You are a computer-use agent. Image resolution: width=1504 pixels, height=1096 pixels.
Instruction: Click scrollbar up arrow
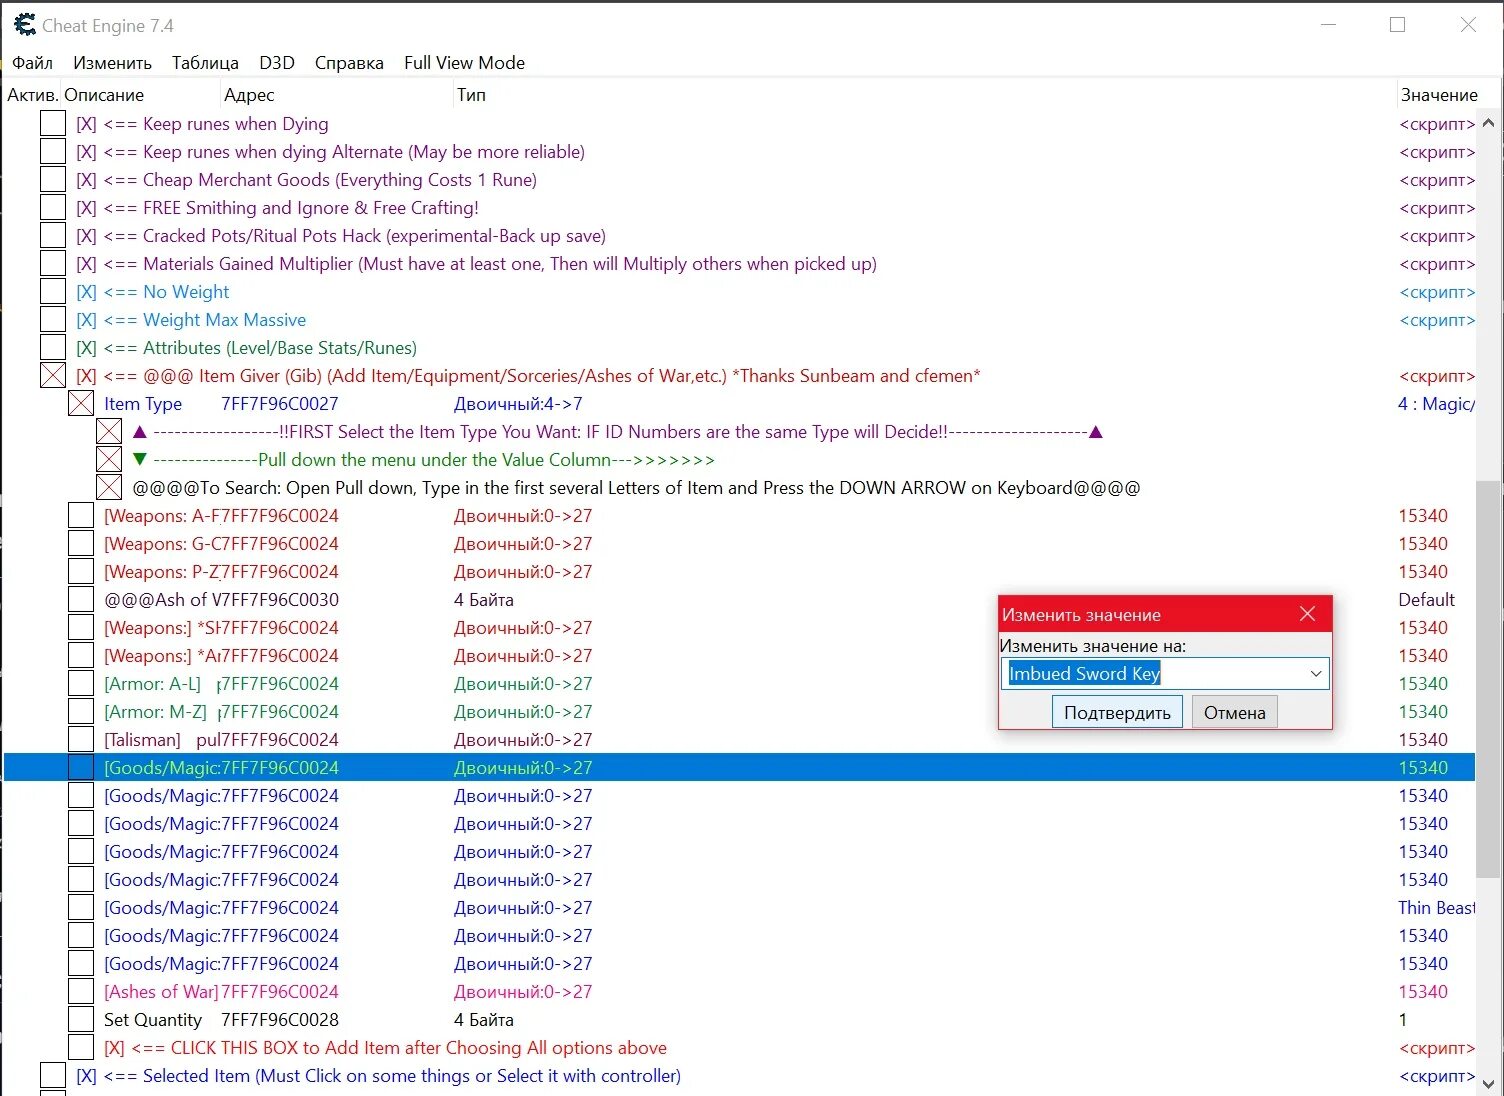1488,123
